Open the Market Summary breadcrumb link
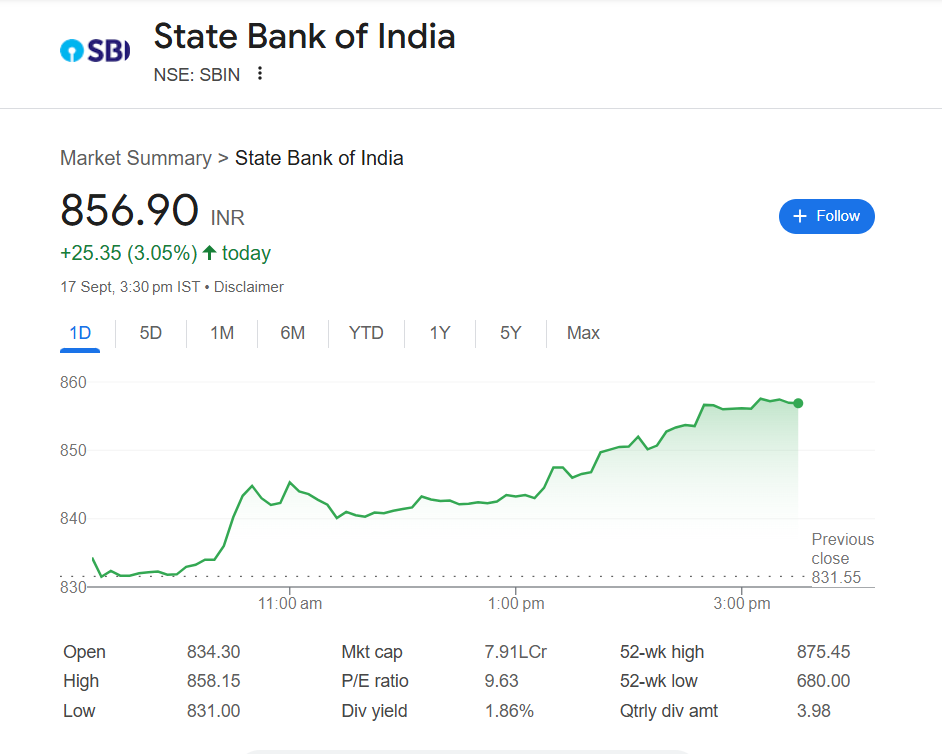The width and height of the screenshot is (942, 754). [x=136, y=158]
